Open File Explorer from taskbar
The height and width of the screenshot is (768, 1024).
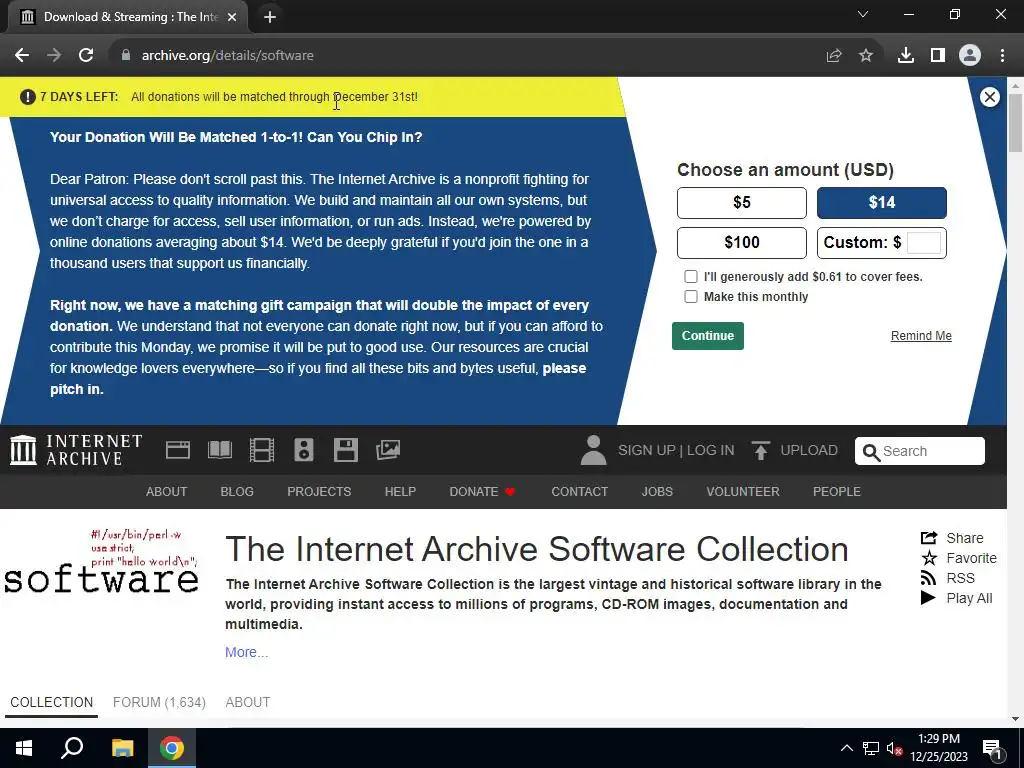tap(122, 748)
